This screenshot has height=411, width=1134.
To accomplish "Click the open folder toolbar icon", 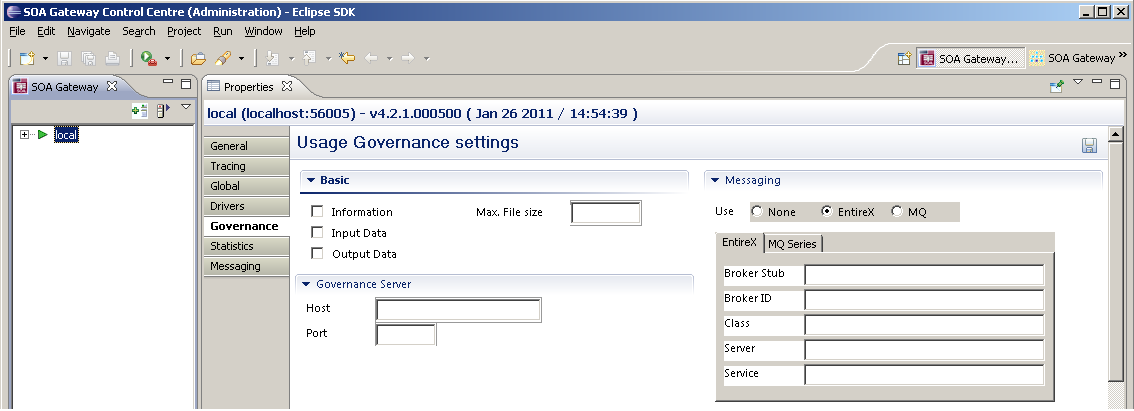I will click(198, 58).
